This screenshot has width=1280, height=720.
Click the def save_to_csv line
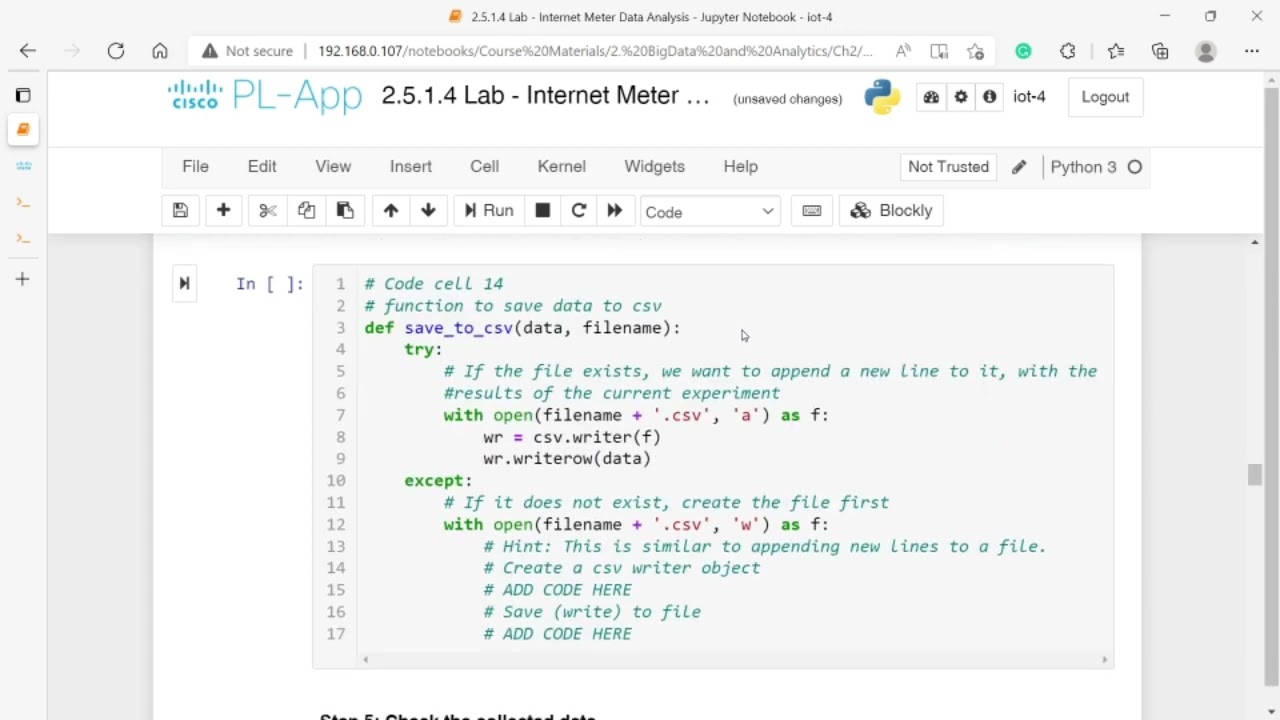tap(522, 328)
